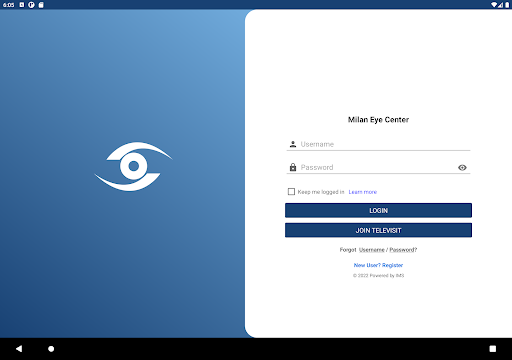Click the forgot Password? link
Image resolution: width=512 pixels, height=360 pixels.
point(403,250)
